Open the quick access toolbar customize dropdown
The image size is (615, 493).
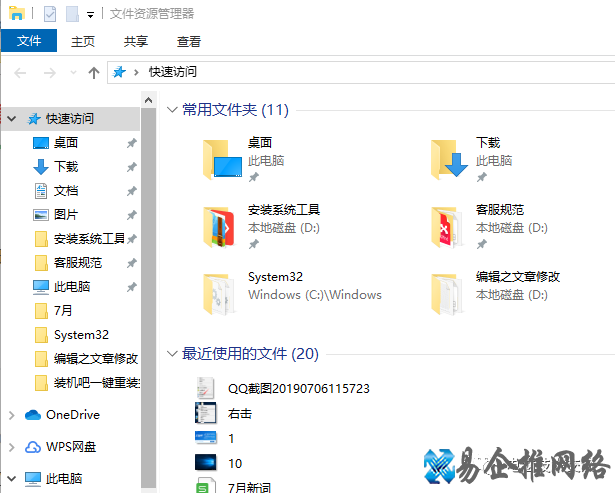click(x=91, y=14)
